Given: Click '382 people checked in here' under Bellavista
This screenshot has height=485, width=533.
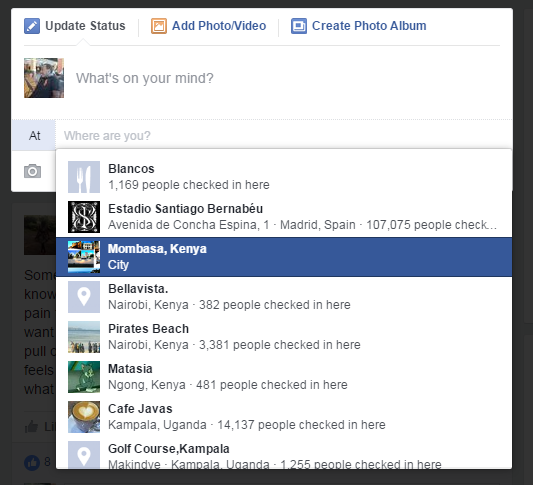Looking at the screenshot, I should [x=275, y=305].
